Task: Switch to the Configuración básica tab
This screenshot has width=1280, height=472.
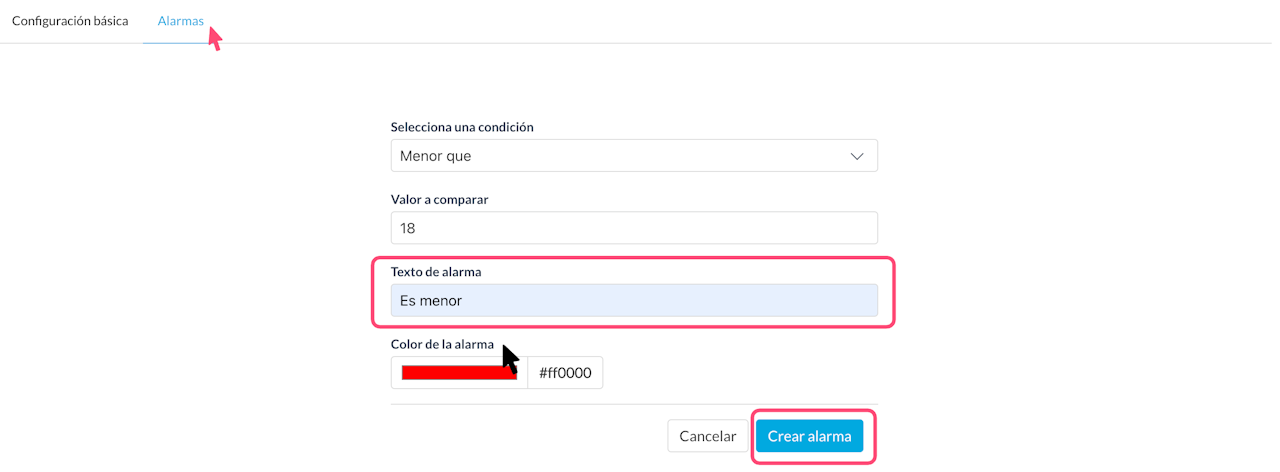Action: (x=70, y=21)
